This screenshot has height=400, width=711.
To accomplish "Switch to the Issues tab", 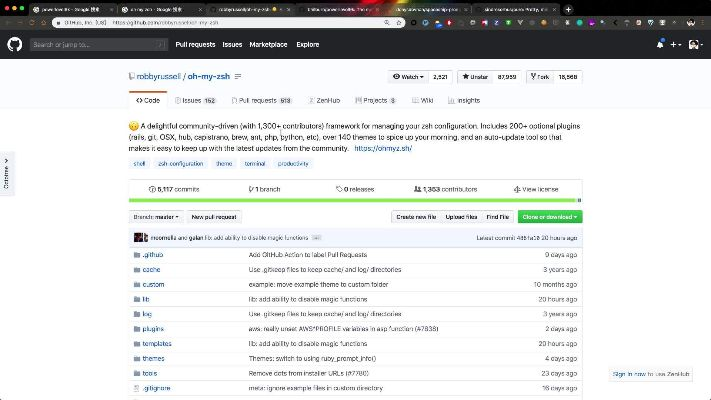I will click(x=193, y=100).
